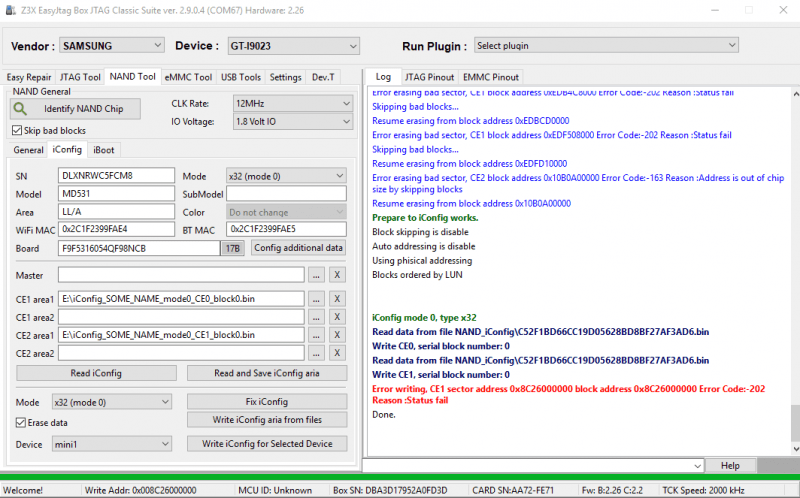Open the lower Mode dropdown near Erase data
This screenshot has height=498, width=800.
click(112, 402)
